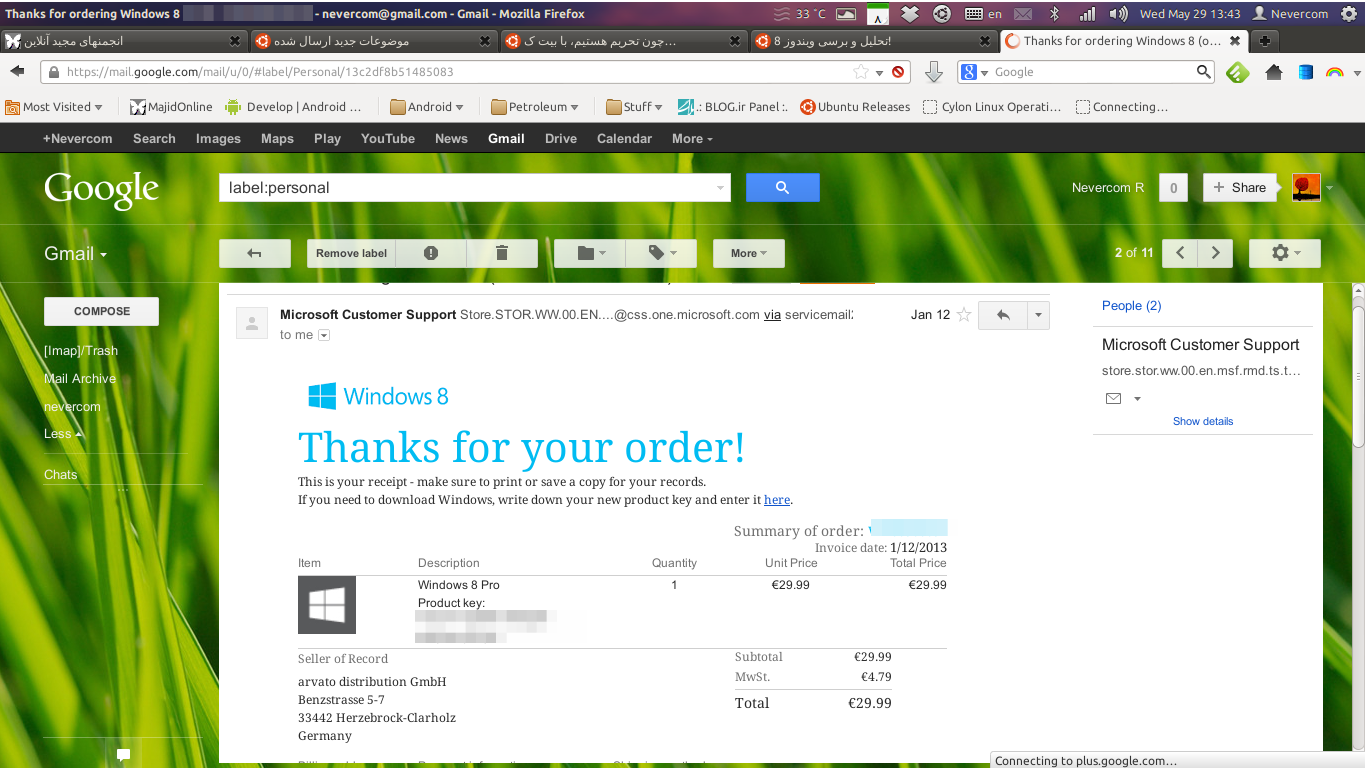Open the Gmail settings gear menu
Screen dimensions: 1366x768
pyautogui.click(x=1285, y=253)
